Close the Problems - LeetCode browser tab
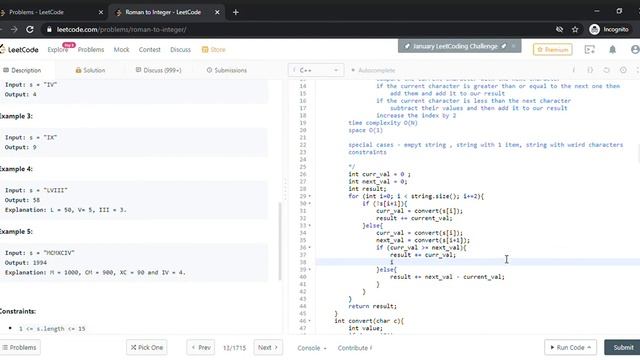Viewport: 640px width, 360px height. click(x=101, y=12)
